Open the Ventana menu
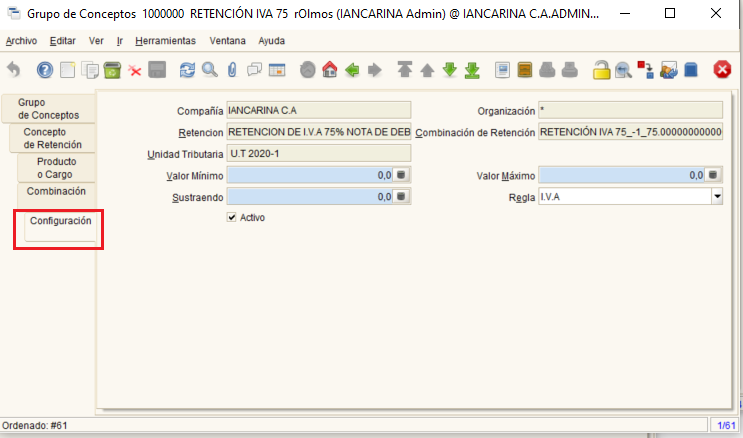This screenshot has width=743, height=438. coord(227,41)
